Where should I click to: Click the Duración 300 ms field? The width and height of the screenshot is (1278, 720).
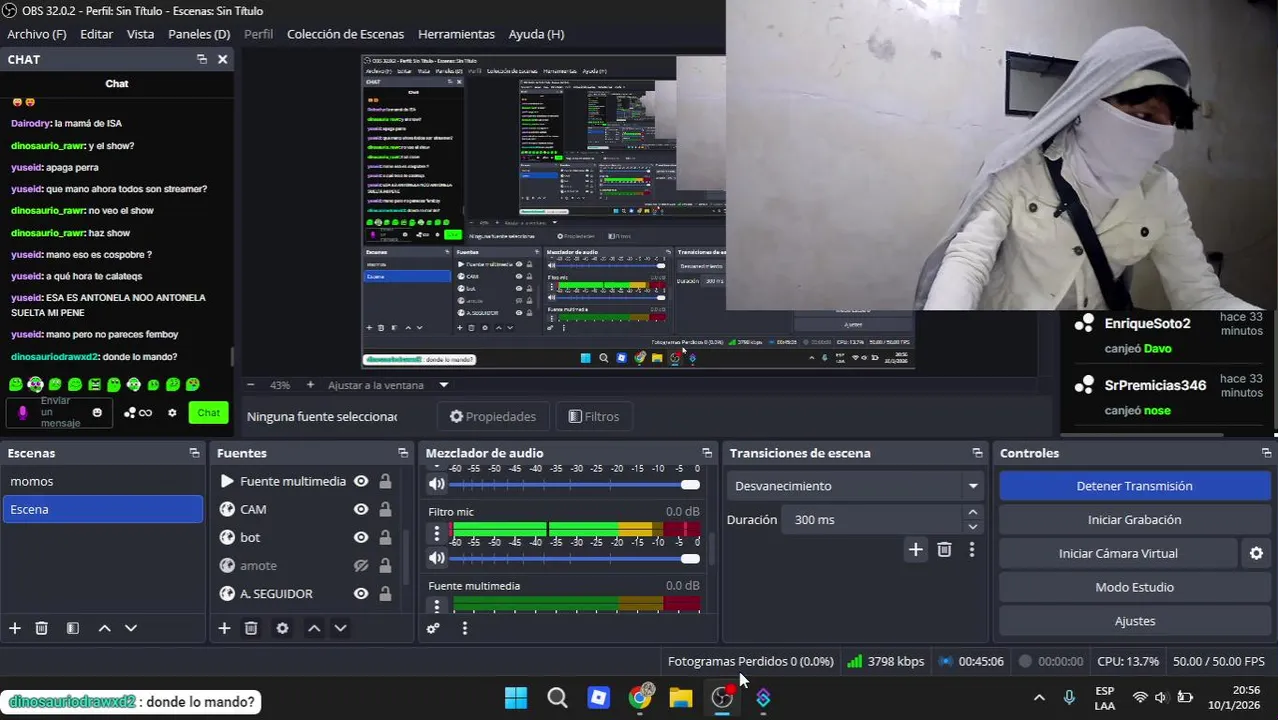coord(871,520)
